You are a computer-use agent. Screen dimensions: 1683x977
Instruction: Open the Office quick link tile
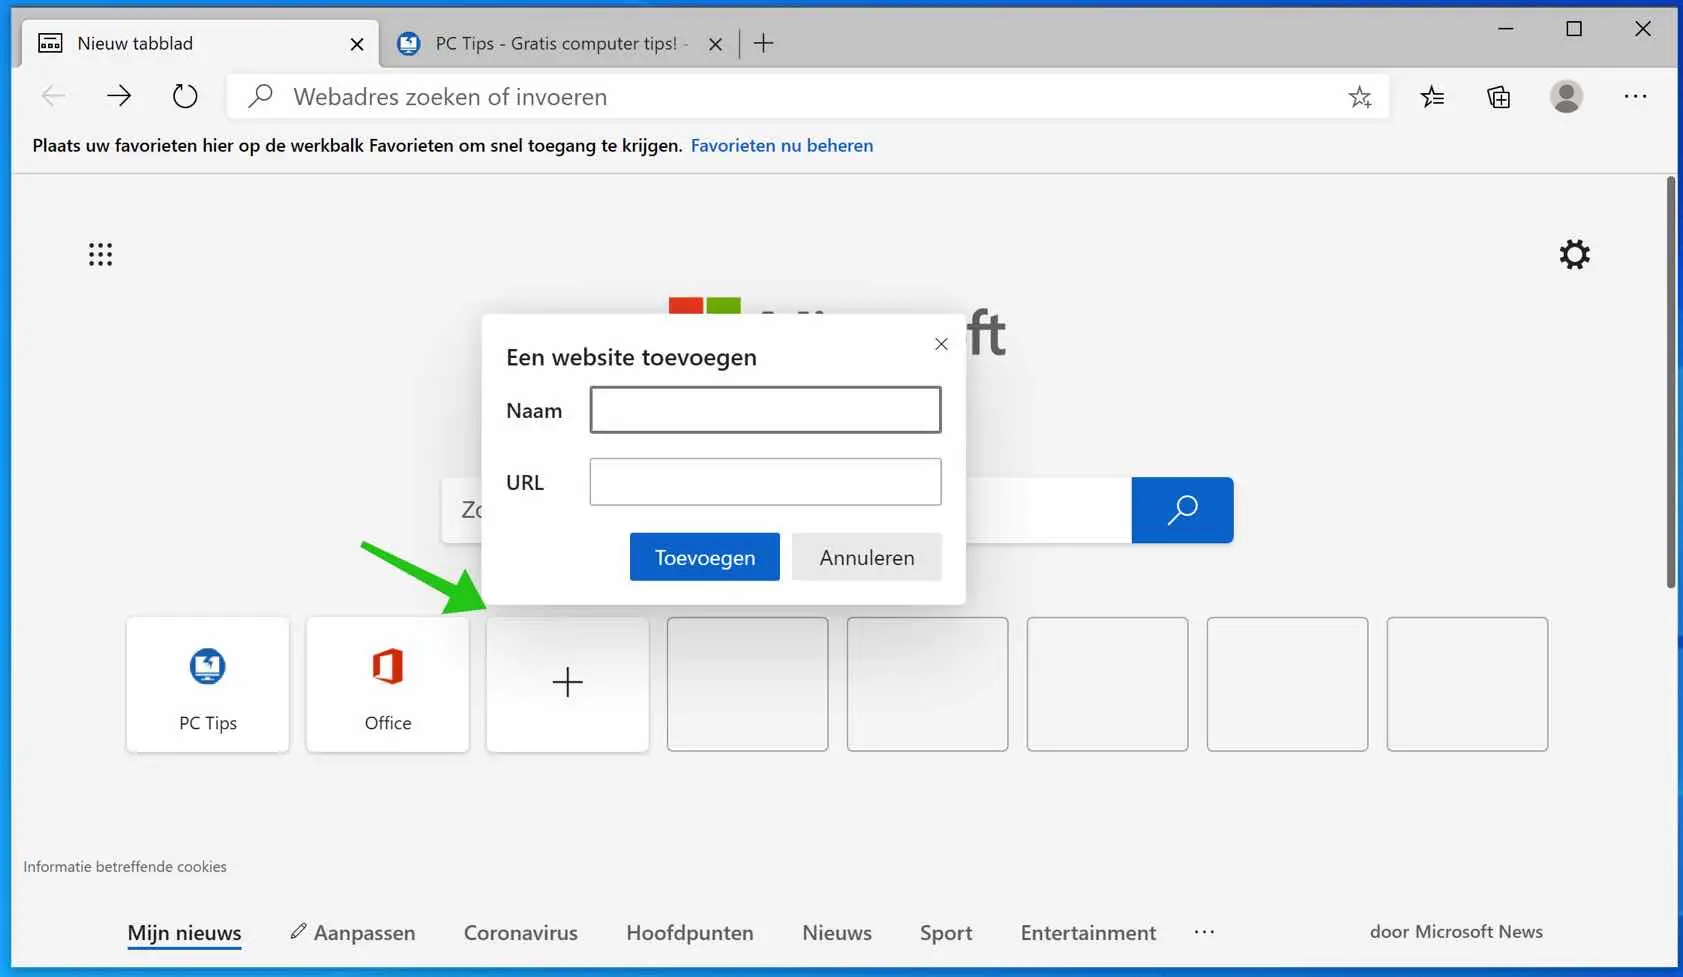[x=388, y=684]
